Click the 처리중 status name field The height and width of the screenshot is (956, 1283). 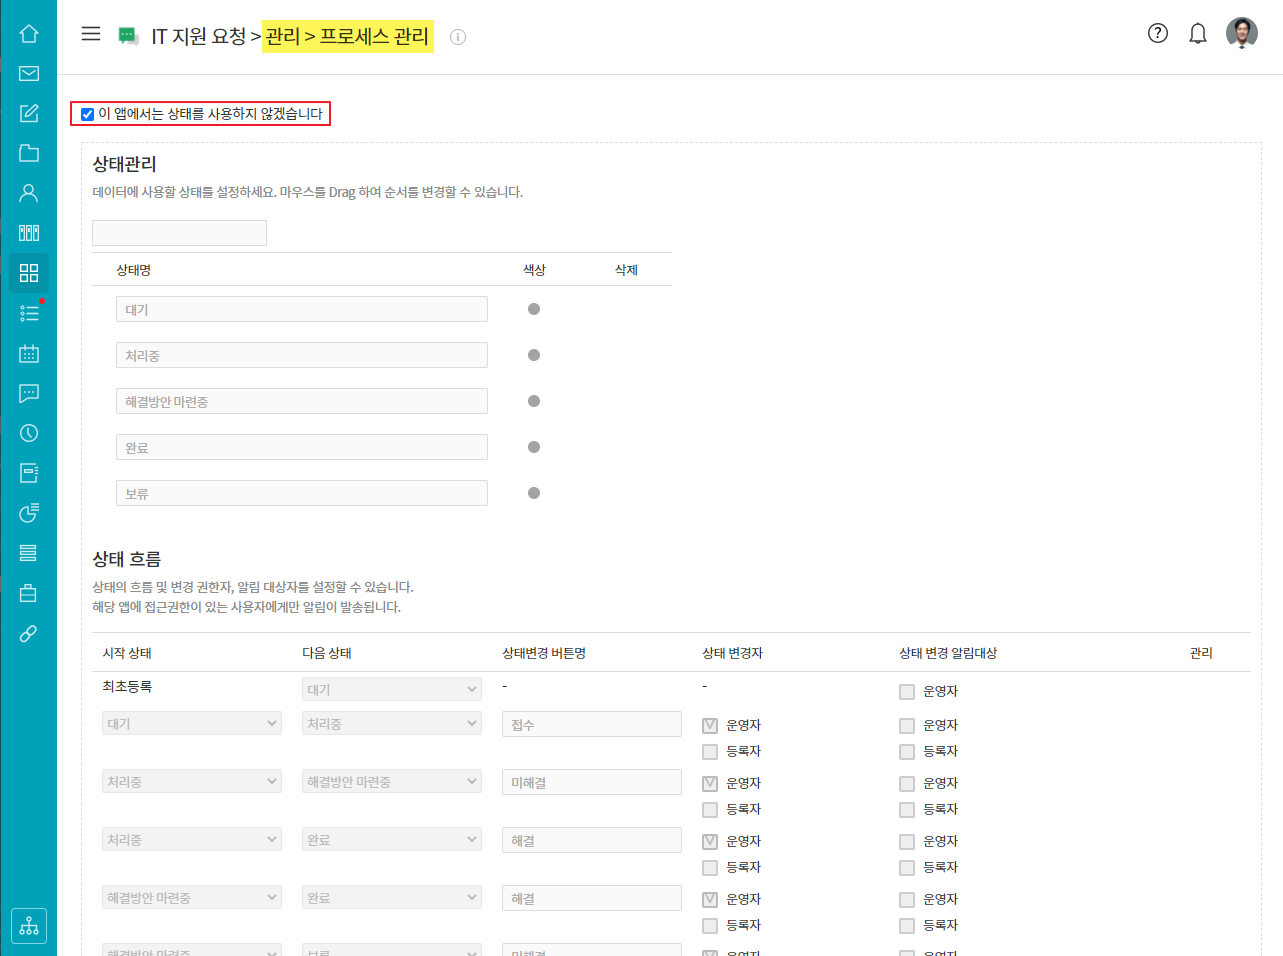(x=301, y=355)
